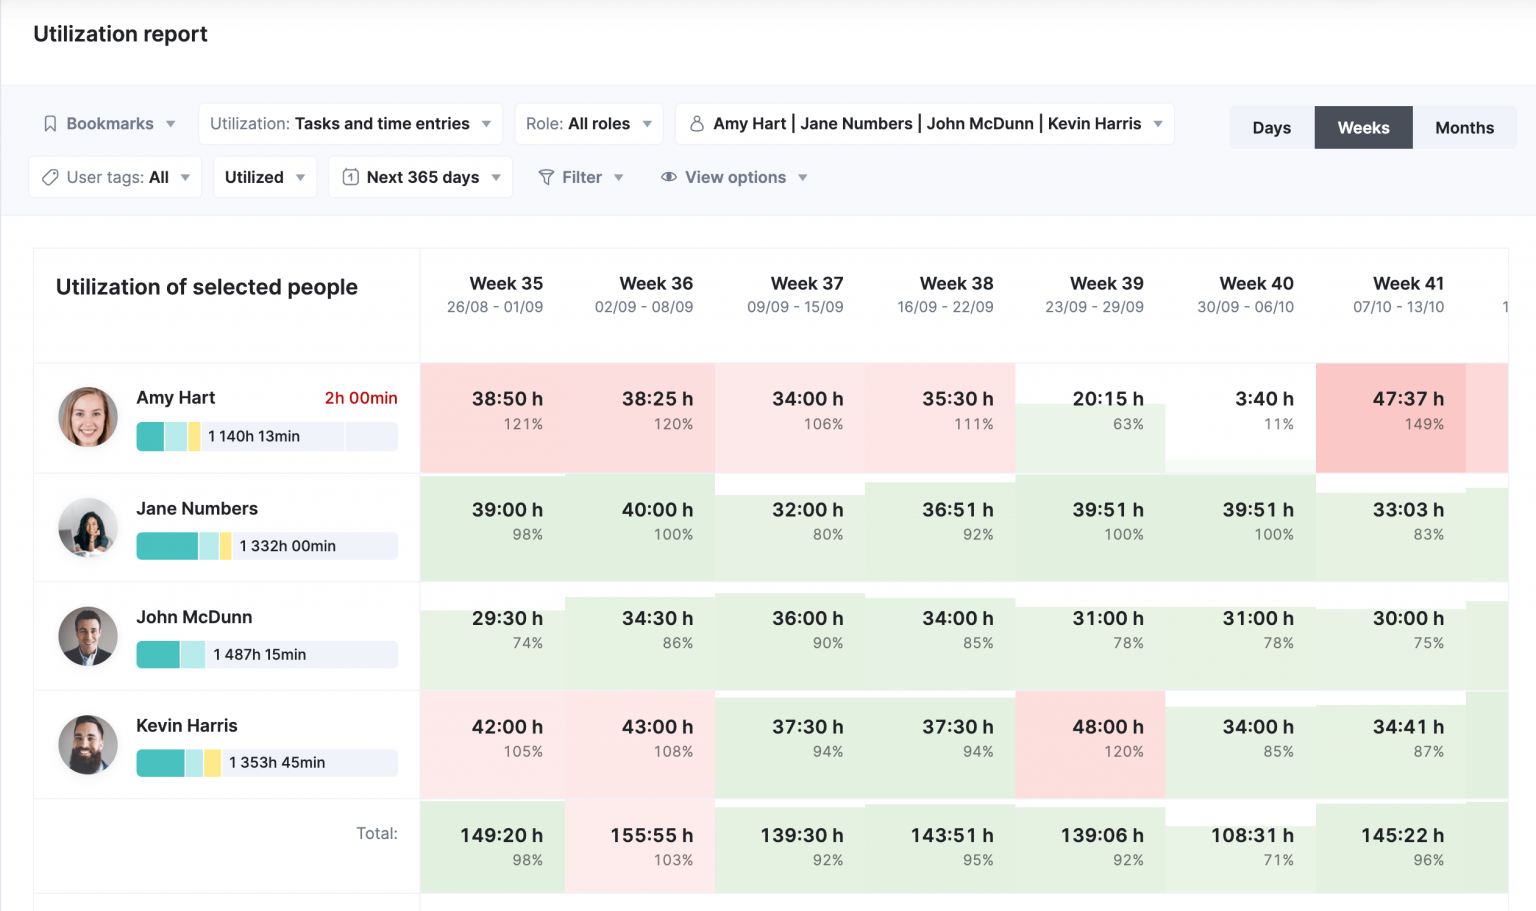
Task: Click the Bookmarks bookmark icon
Action: (50, 123)
